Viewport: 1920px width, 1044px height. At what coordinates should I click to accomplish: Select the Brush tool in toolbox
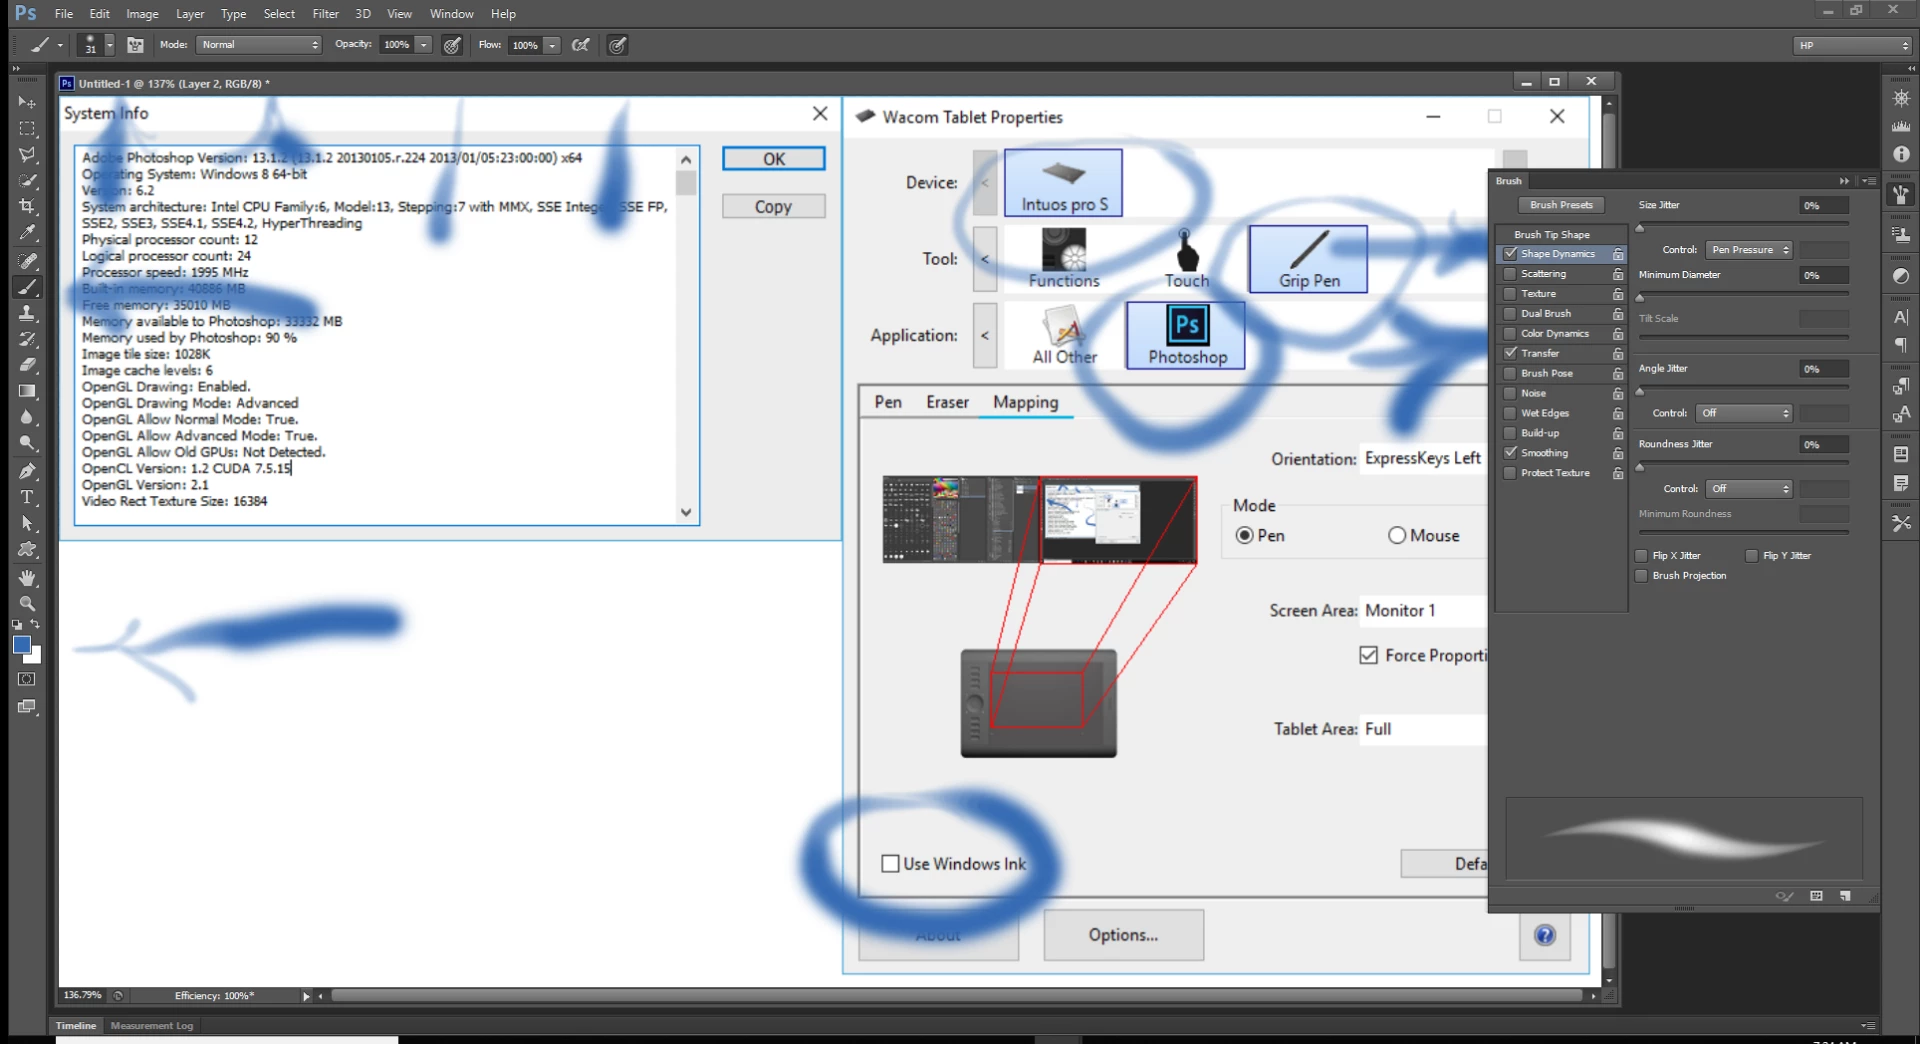pyautogui.click(x=27, y=287)
